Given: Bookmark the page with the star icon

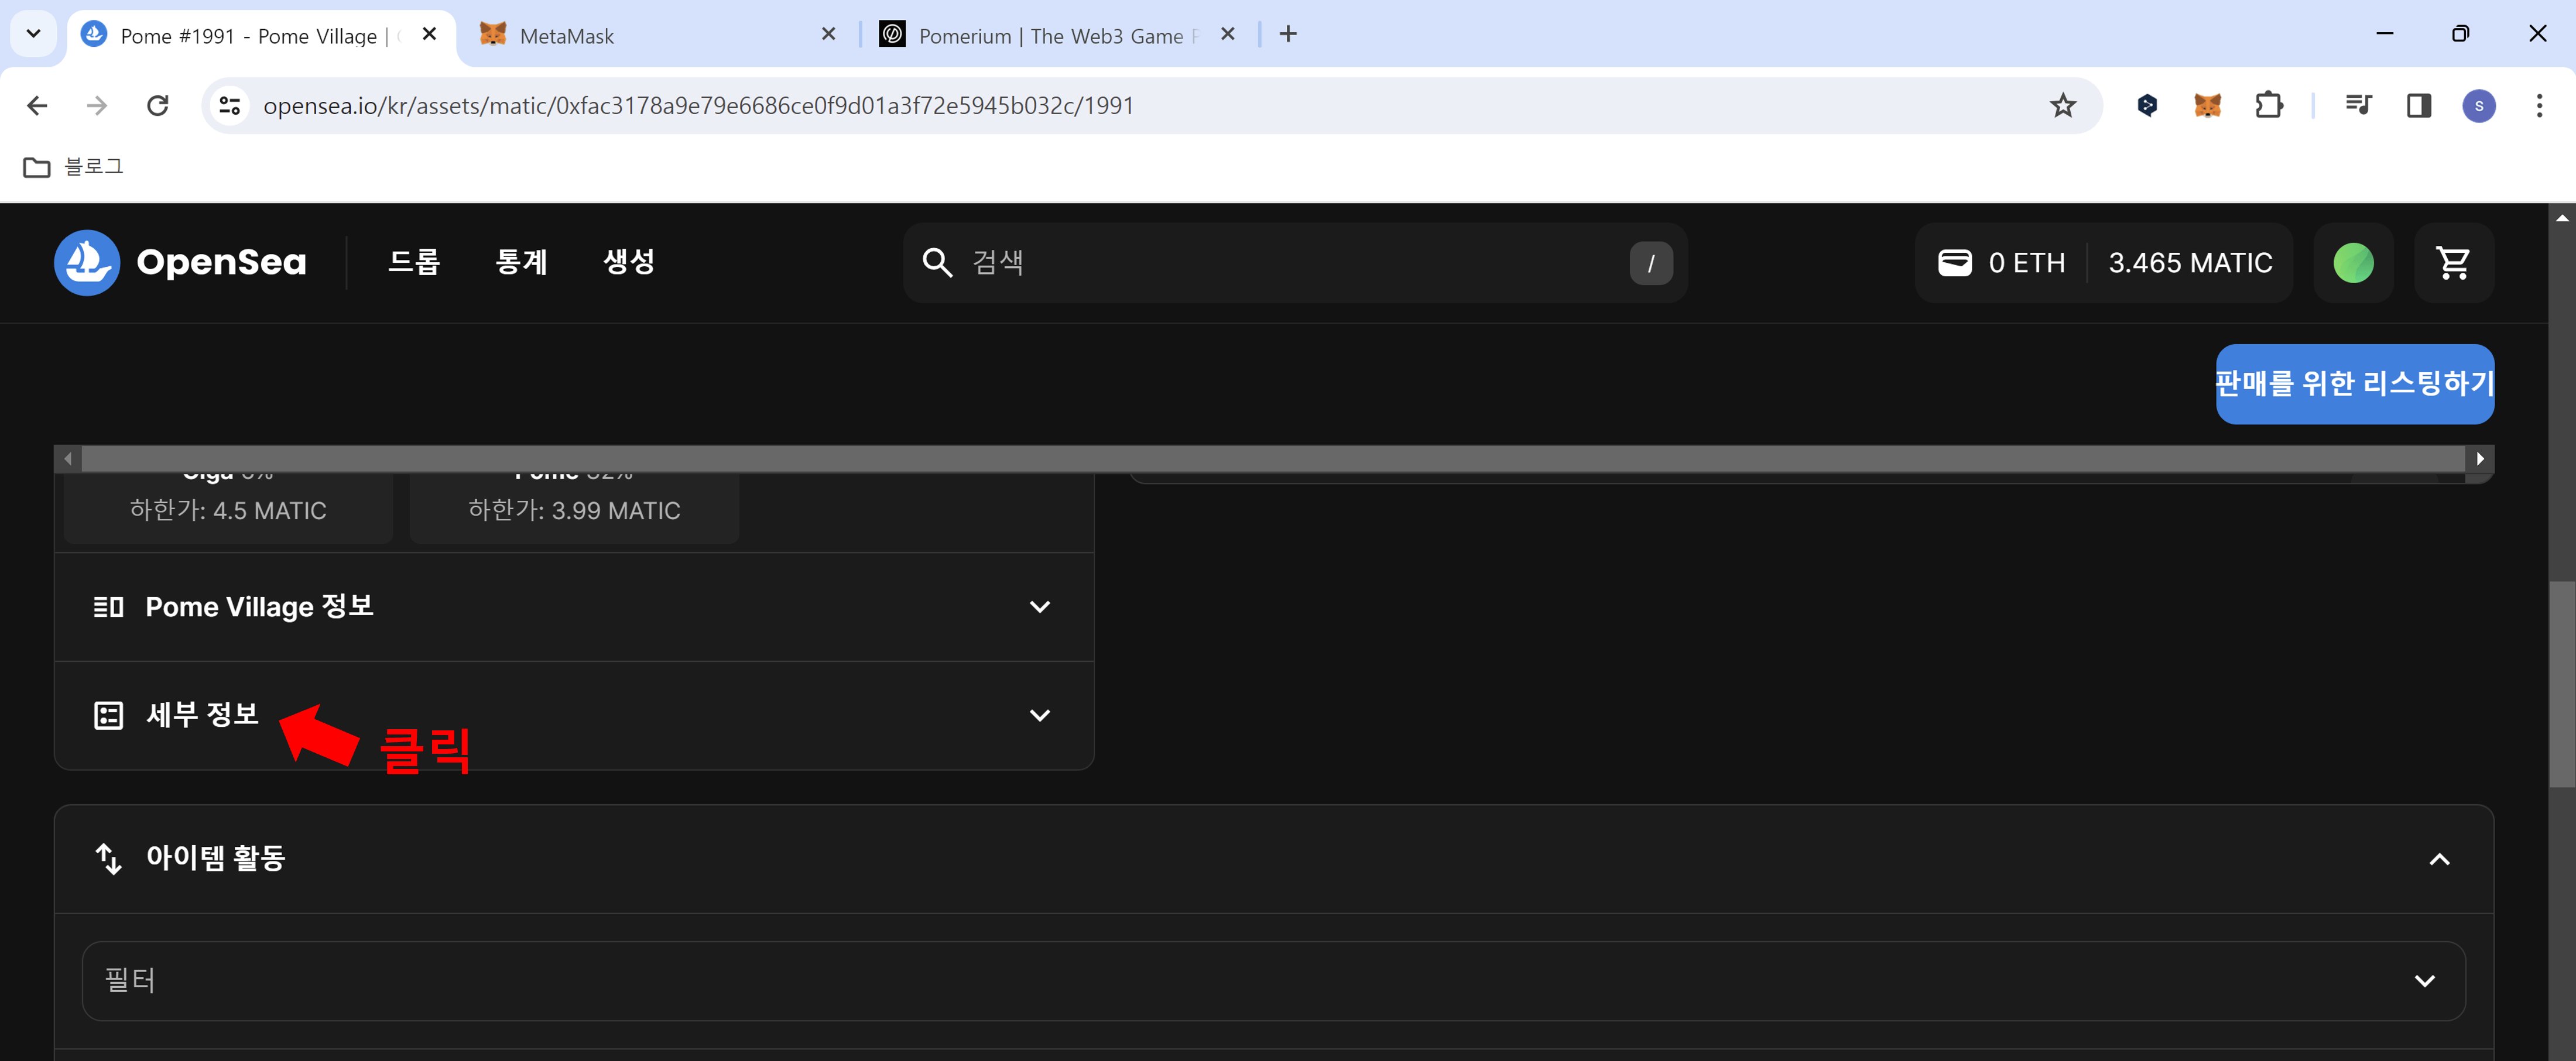Looking at the screenshot, I should pyautogui.click(x=2063, y=105).
